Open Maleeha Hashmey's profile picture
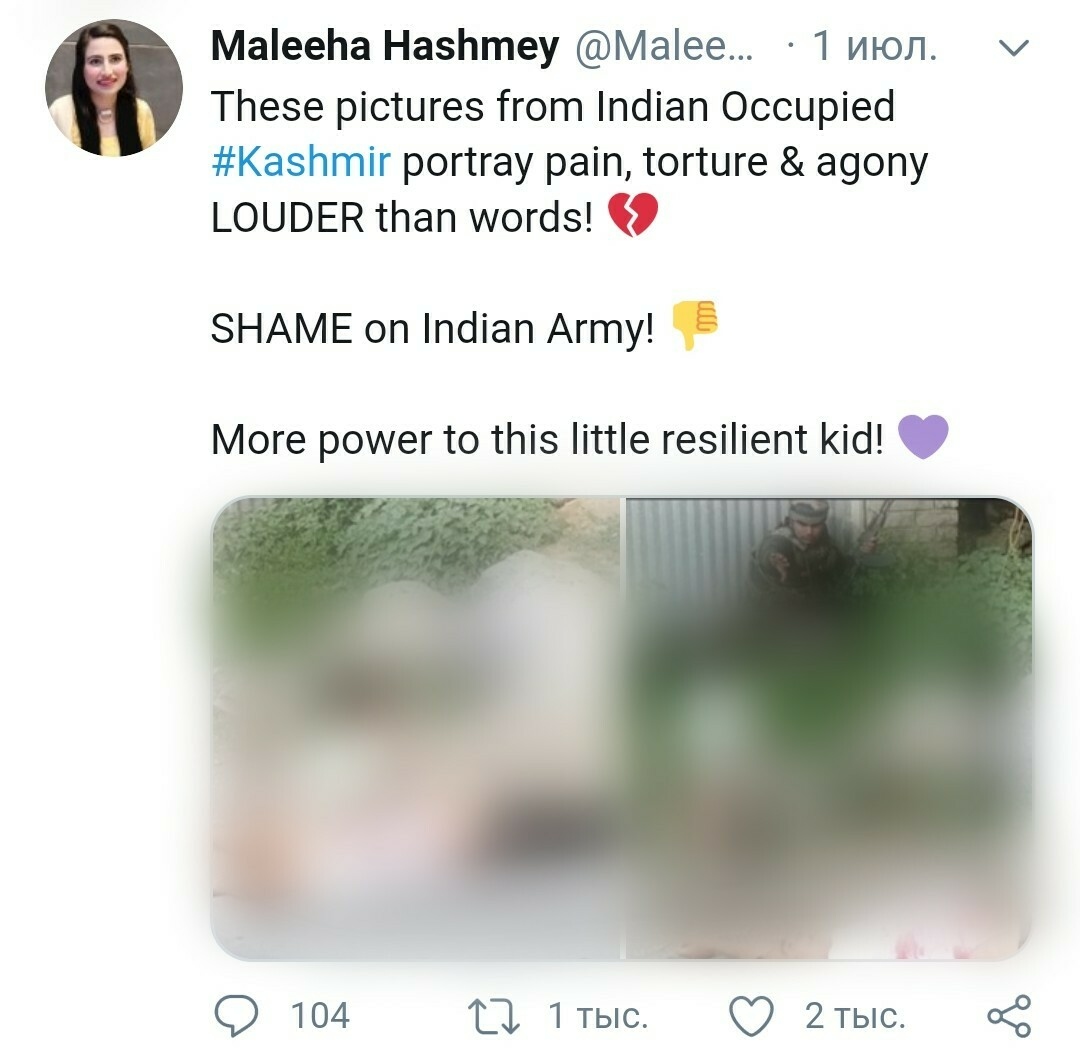The height and width of the screenshot is (1064, 1080). (114, 88)
